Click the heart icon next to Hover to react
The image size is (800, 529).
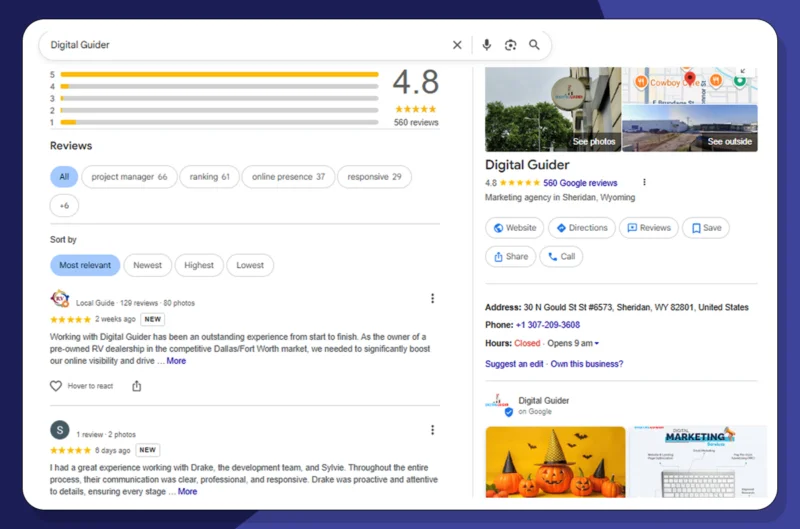click(56, 386)
